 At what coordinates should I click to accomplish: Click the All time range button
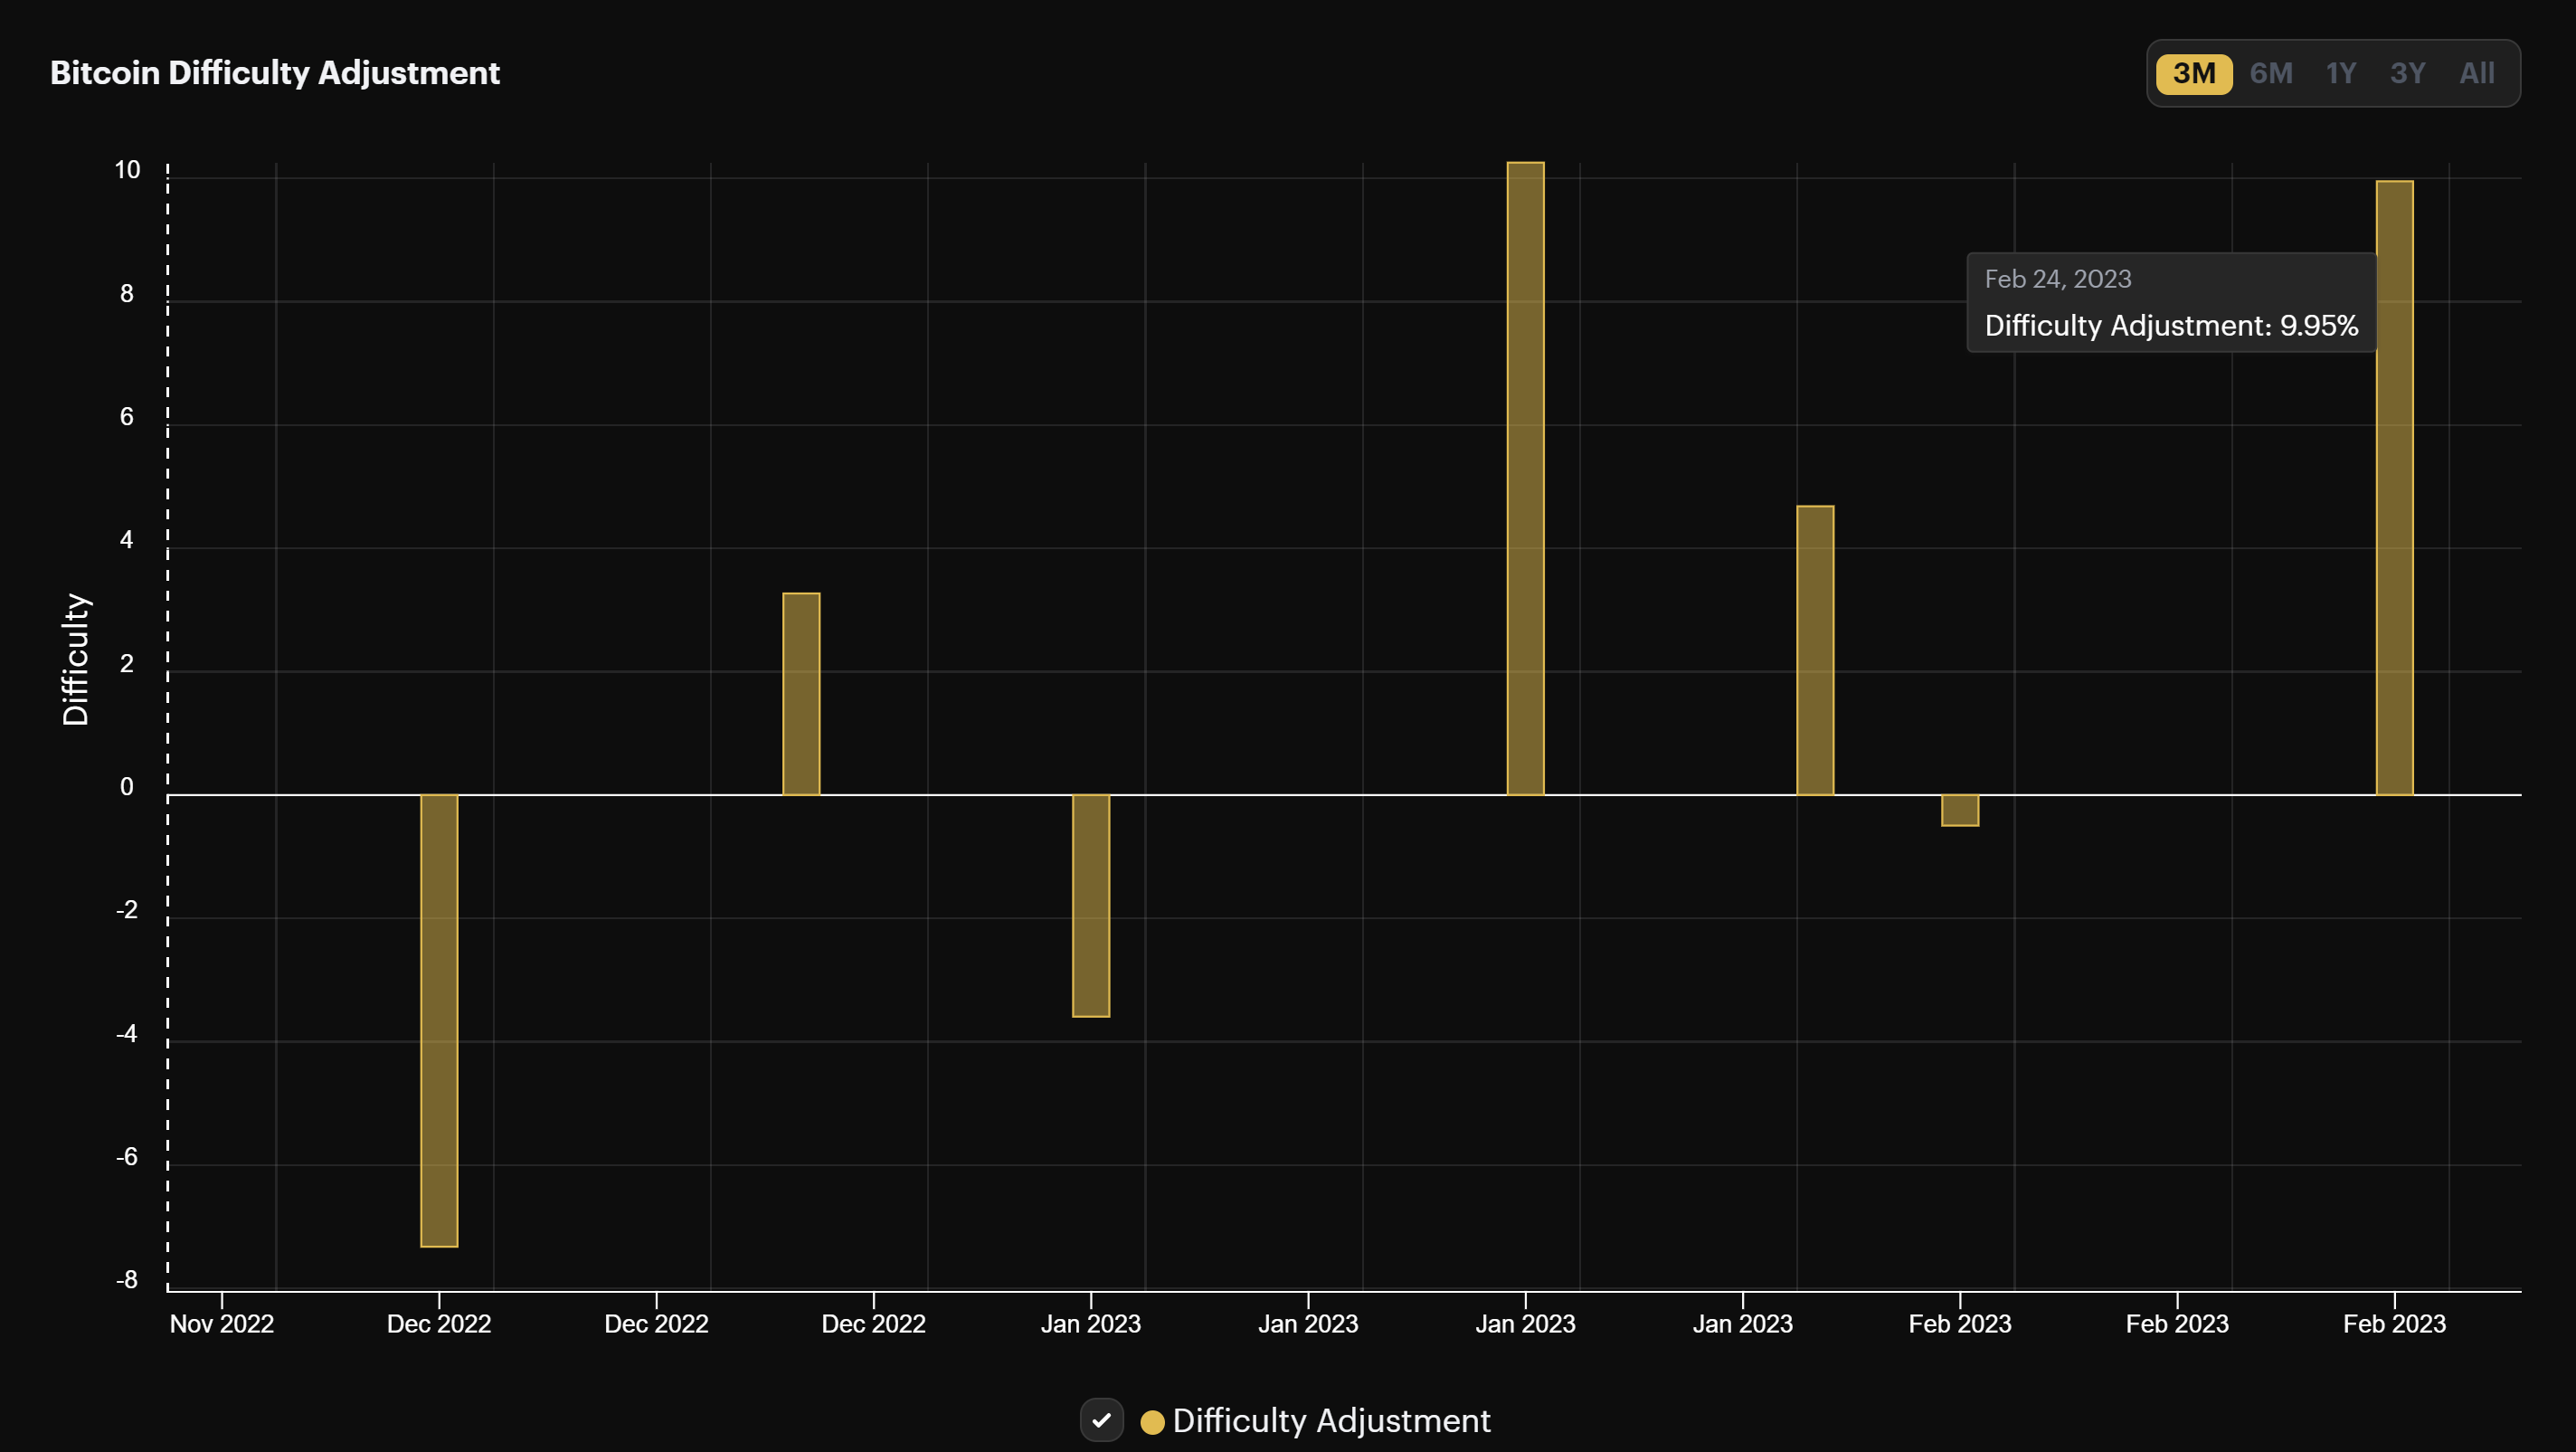click(2477, 72)
